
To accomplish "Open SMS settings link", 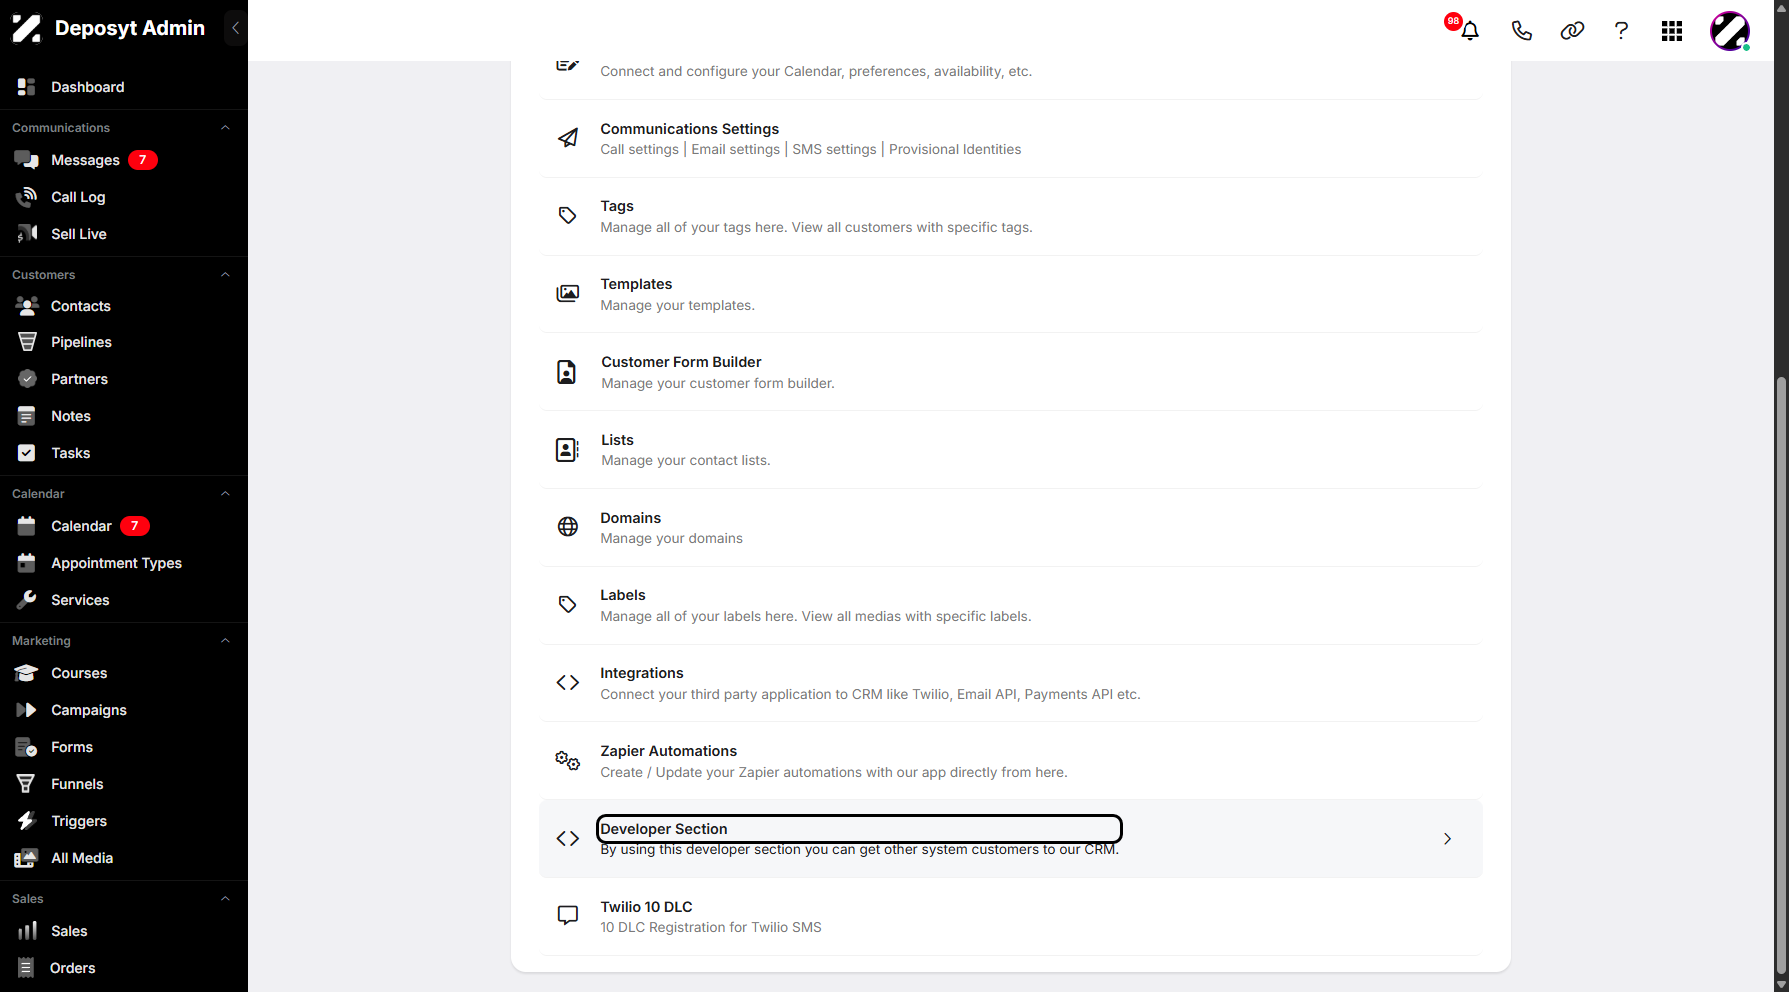I will [835, 150].
